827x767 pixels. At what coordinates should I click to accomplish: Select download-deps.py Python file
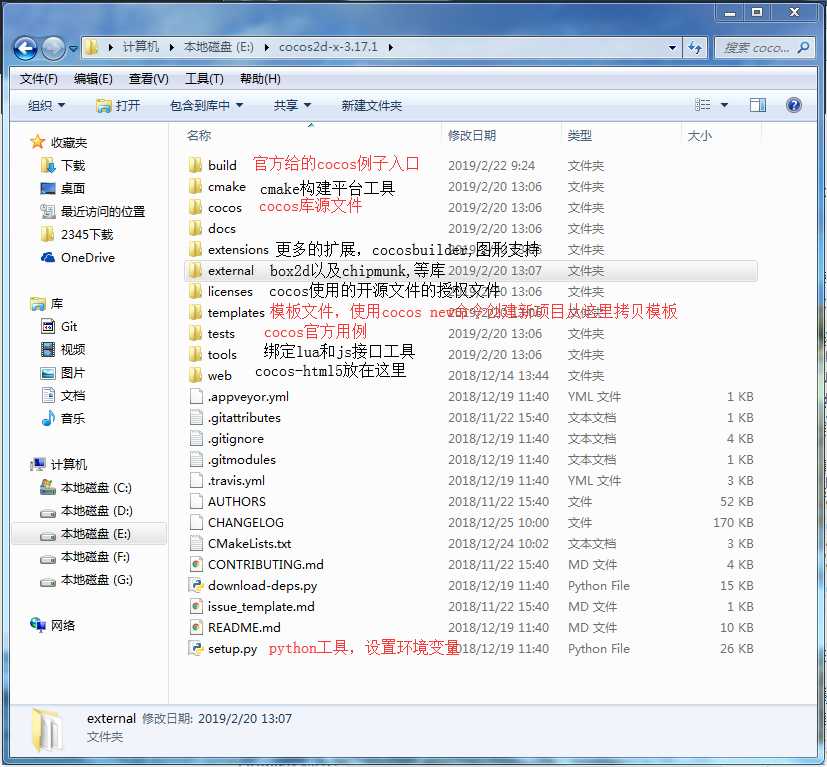point(253,586)
